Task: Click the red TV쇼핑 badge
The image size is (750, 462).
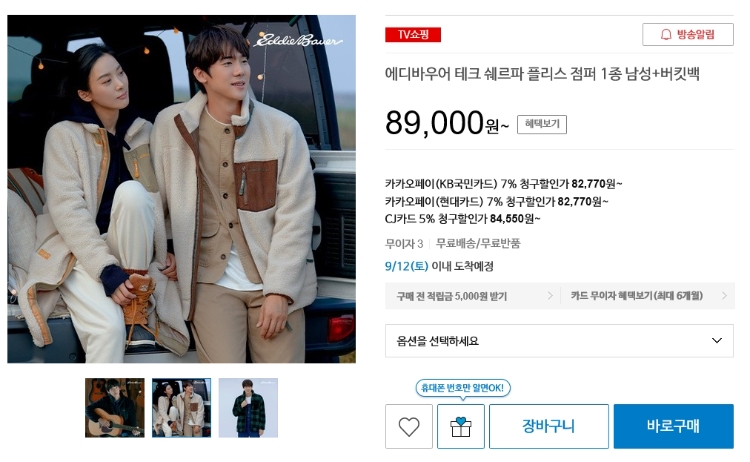Action: coord(413,34)
